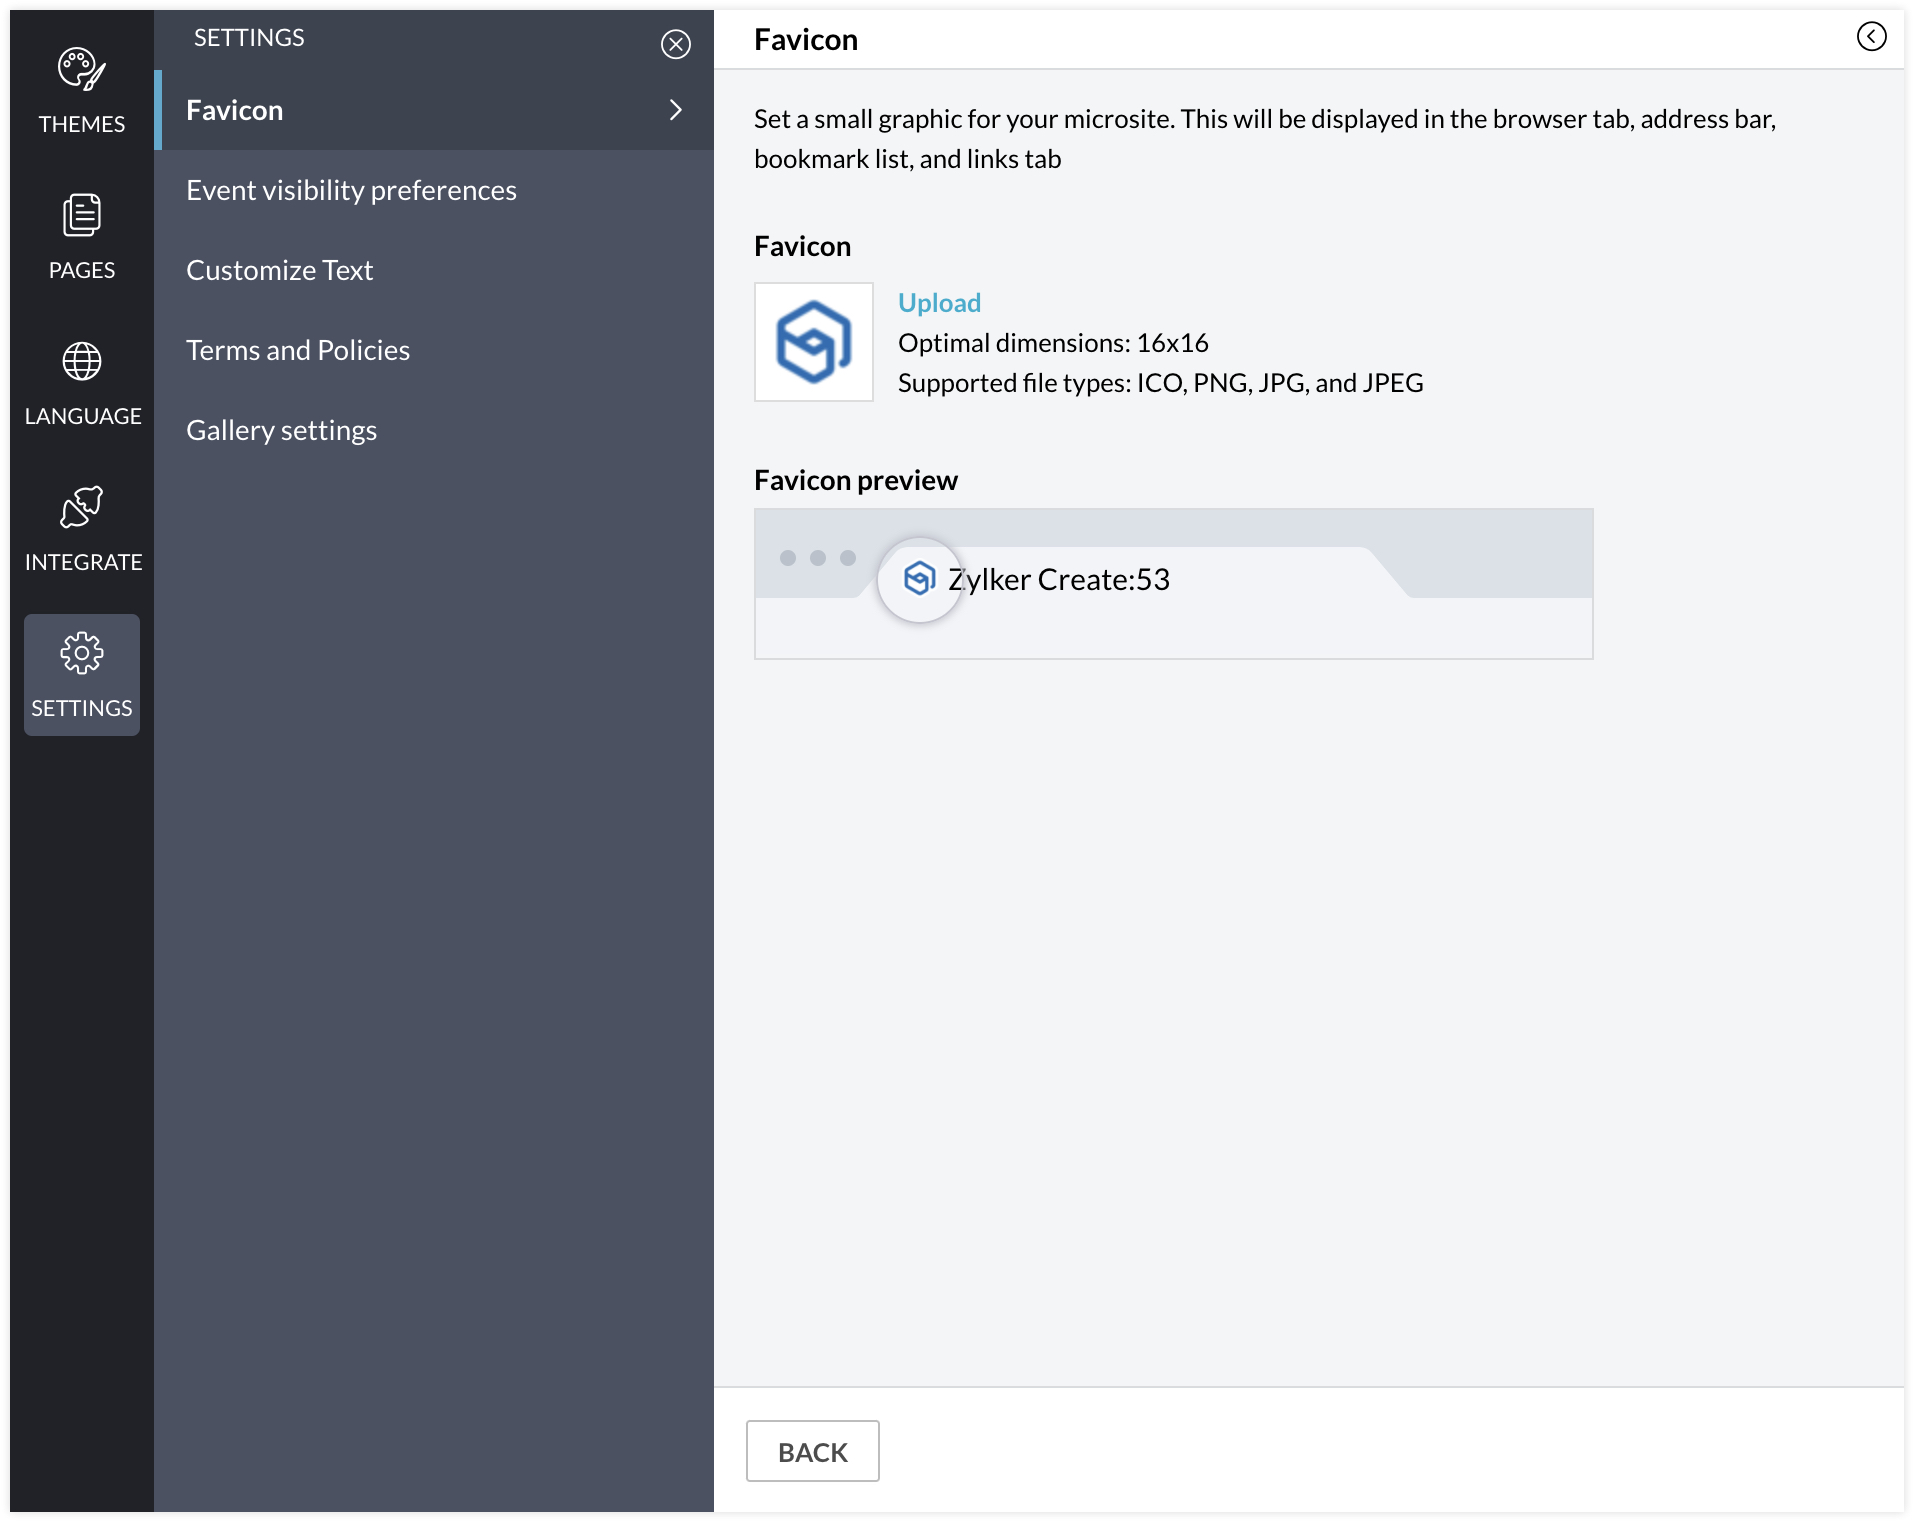1914x1522 pixels.
Task: Click the Settings panel header label
Action: pyautogui.click(x=249, y=38)
